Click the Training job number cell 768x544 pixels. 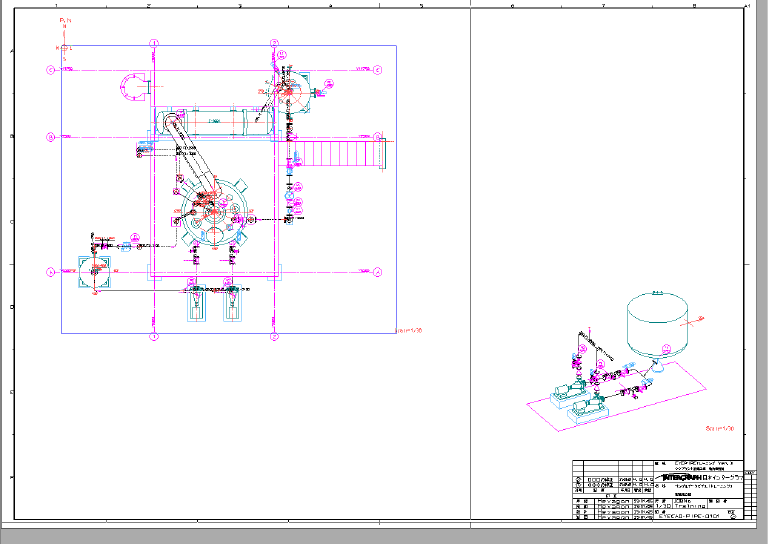tap(690, 506)
